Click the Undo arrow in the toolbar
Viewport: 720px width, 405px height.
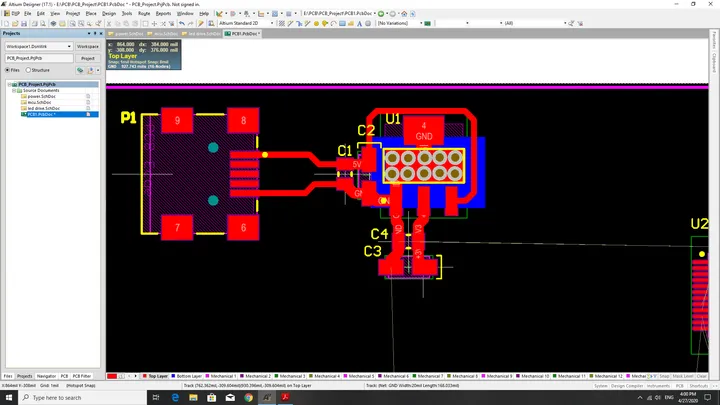182,23
